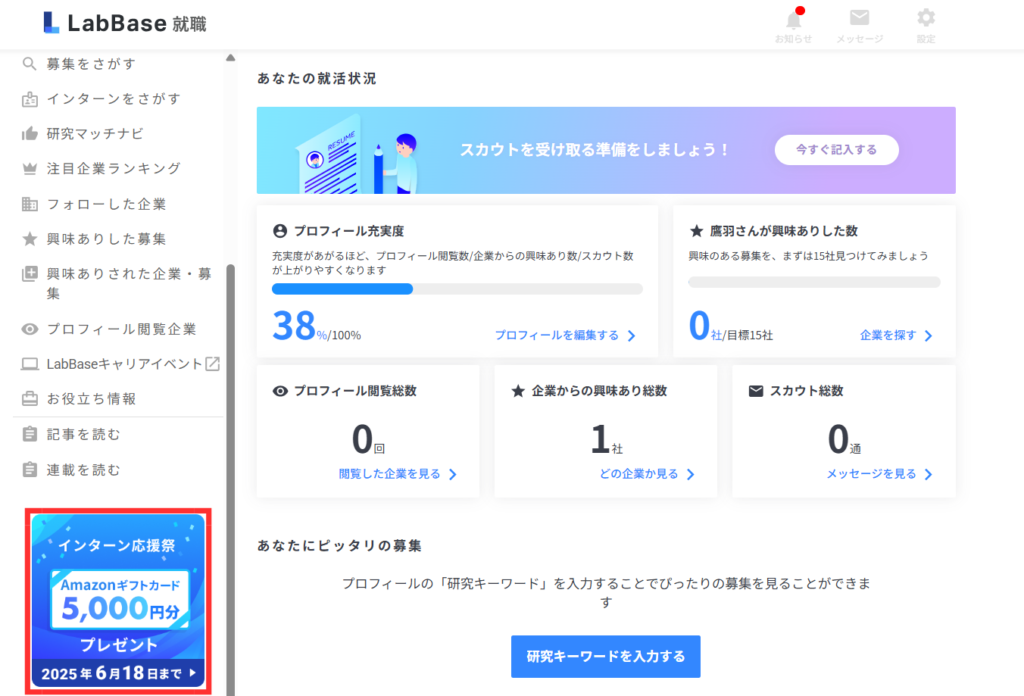Click the プロフィール充実度 progress bar
The height and width of the screenshot is (696, 1024).
coord(457,289)
